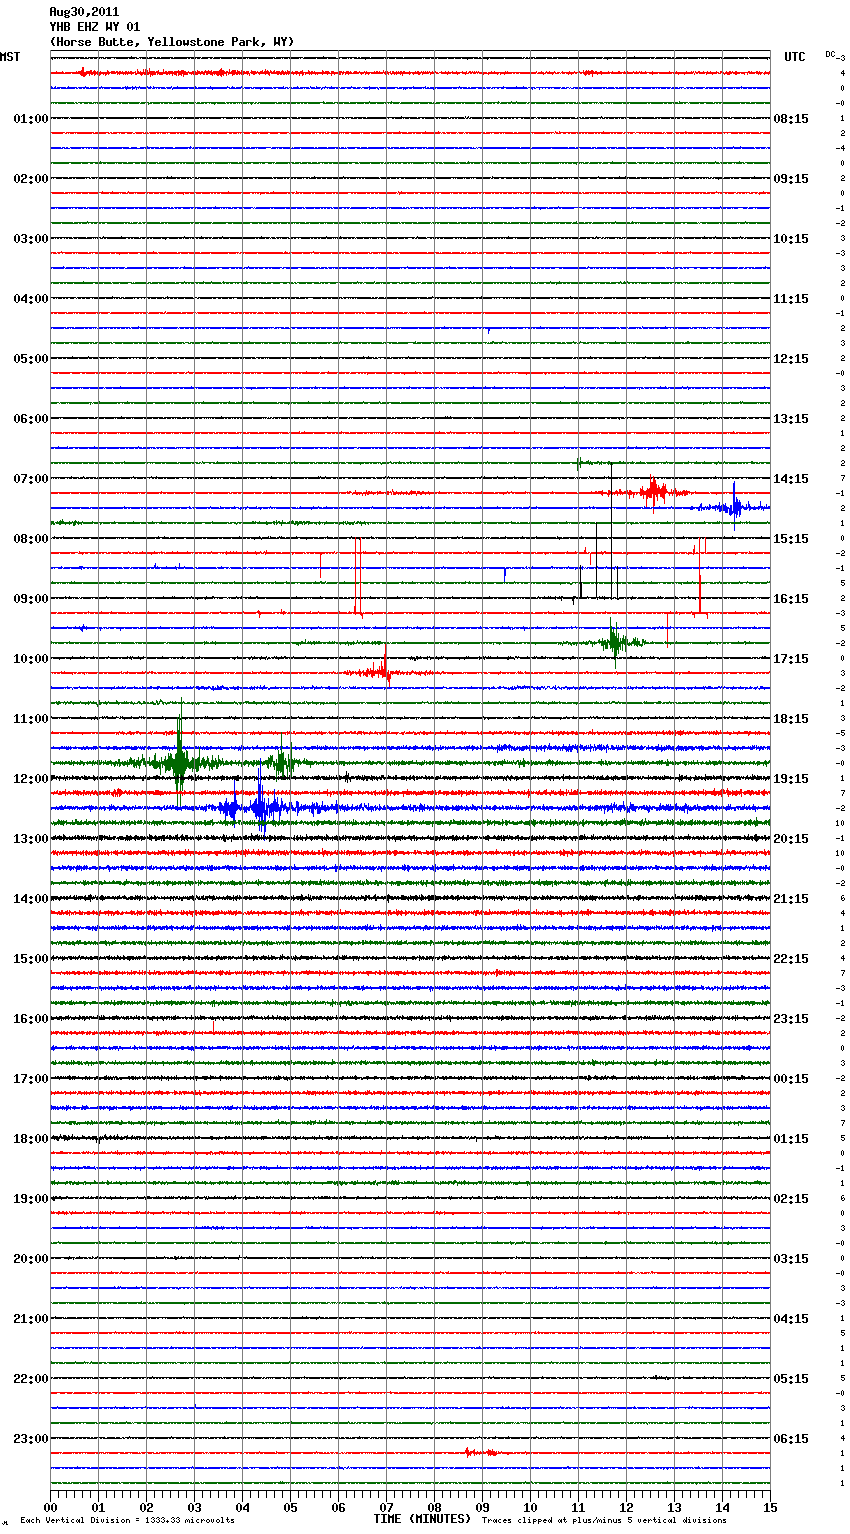Click the Horse Butte, Yellowstone Park location title
Image resolution: width=850 pixels, height=1534 pixels.
[171, 42]
